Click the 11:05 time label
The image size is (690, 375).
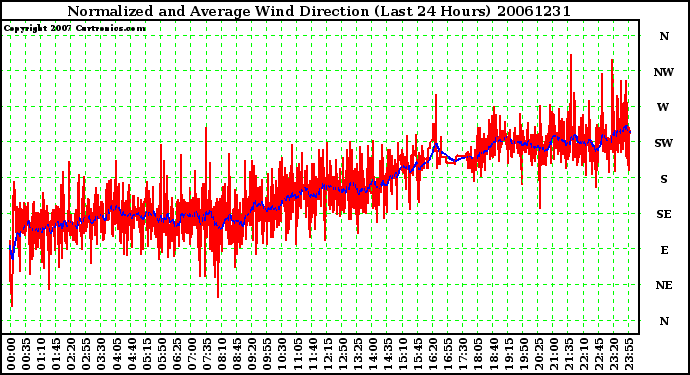click(297, 354)
